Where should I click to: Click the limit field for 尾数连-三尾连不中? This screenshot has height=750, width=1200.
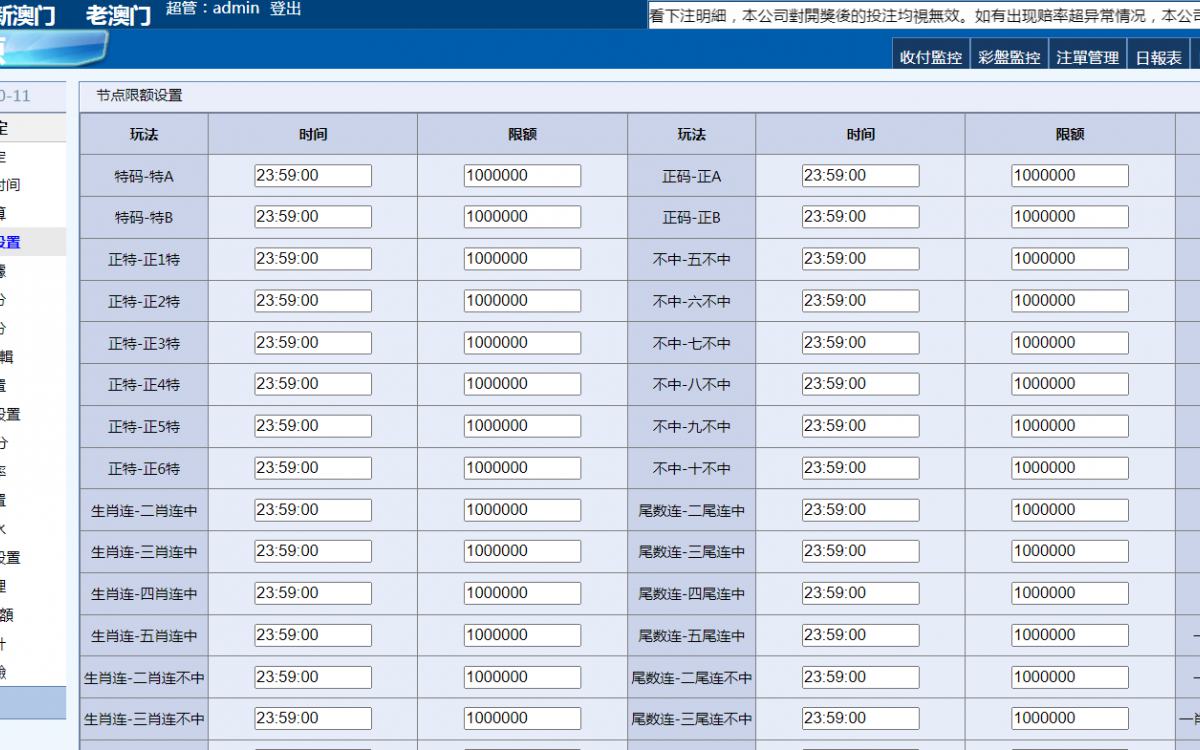click(x=1070, y=718)
